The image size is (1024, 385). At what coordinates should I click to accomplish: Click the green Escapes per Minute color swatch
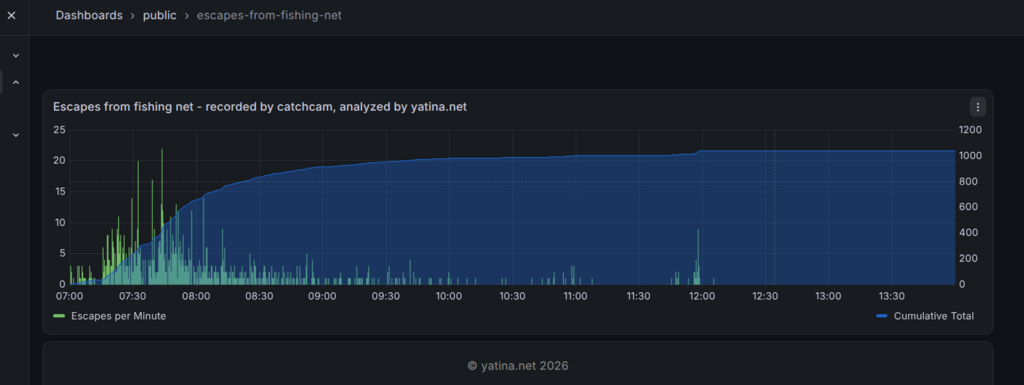pos(59,316)
